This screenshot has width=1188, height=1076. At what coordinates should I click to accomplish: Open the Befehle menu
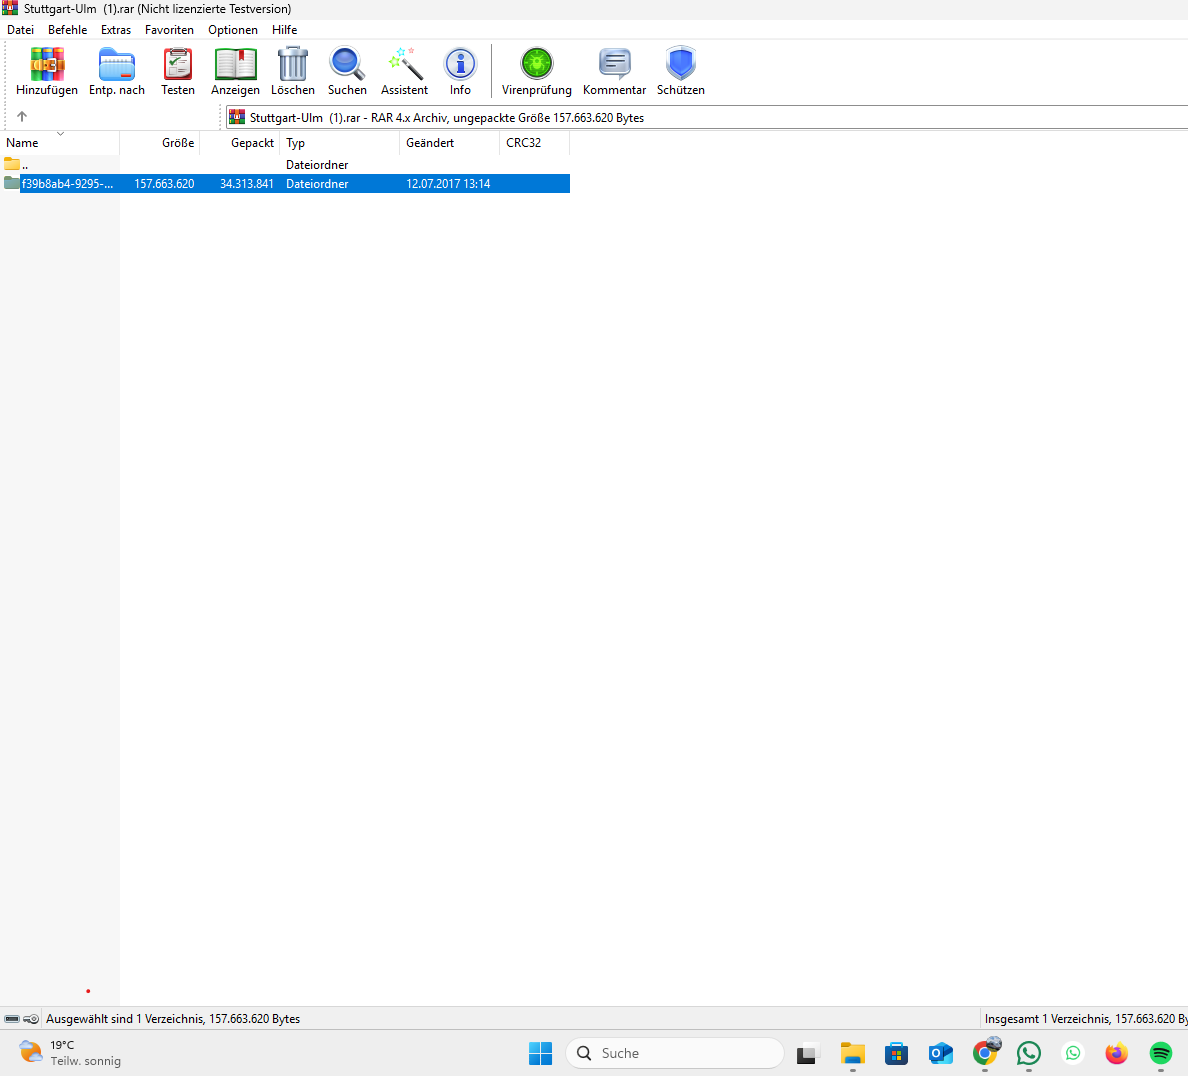pos(67,30)
